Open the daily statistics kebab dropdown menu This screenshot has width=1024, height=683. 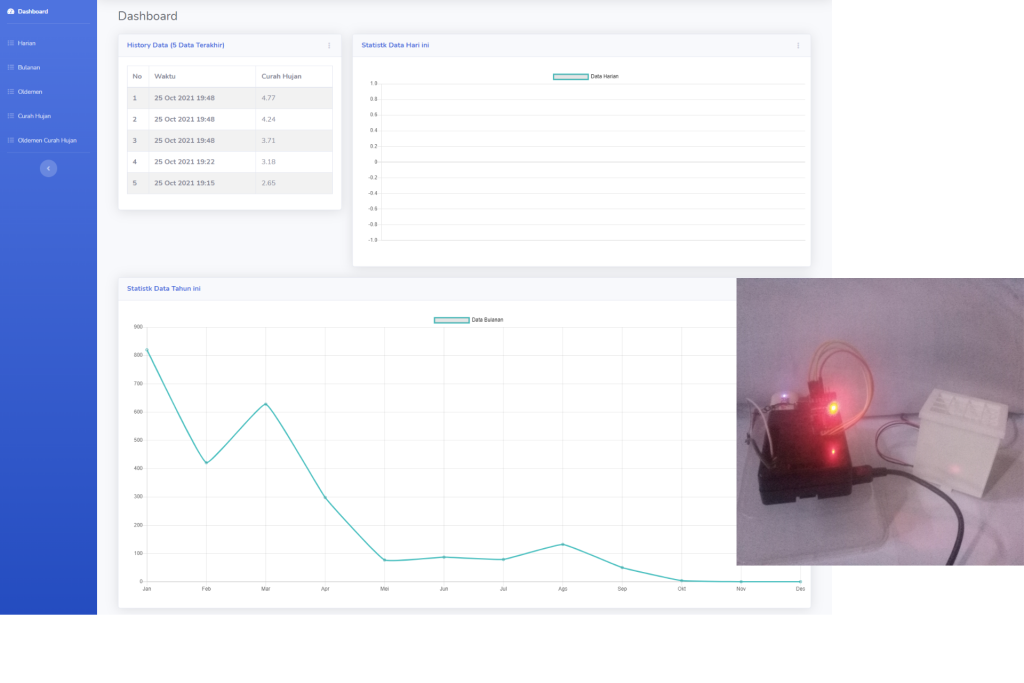[797, 45]
